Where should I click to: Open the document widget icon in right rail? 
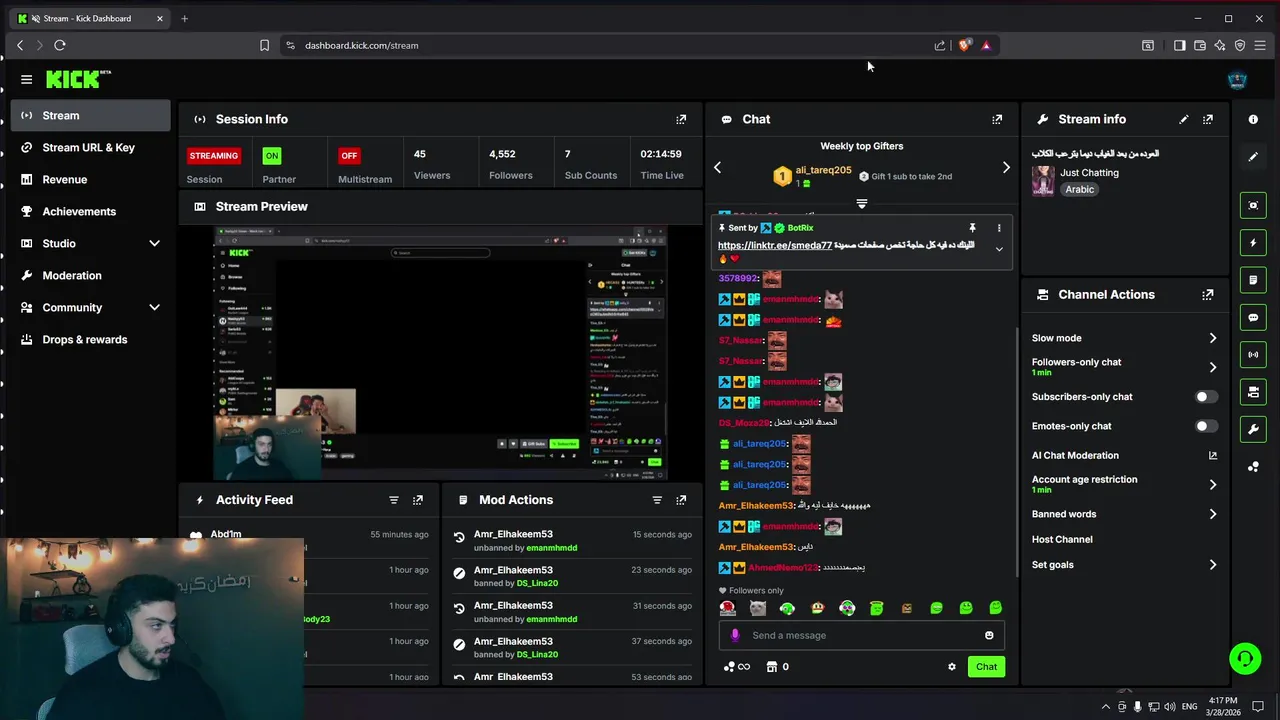1253,280
